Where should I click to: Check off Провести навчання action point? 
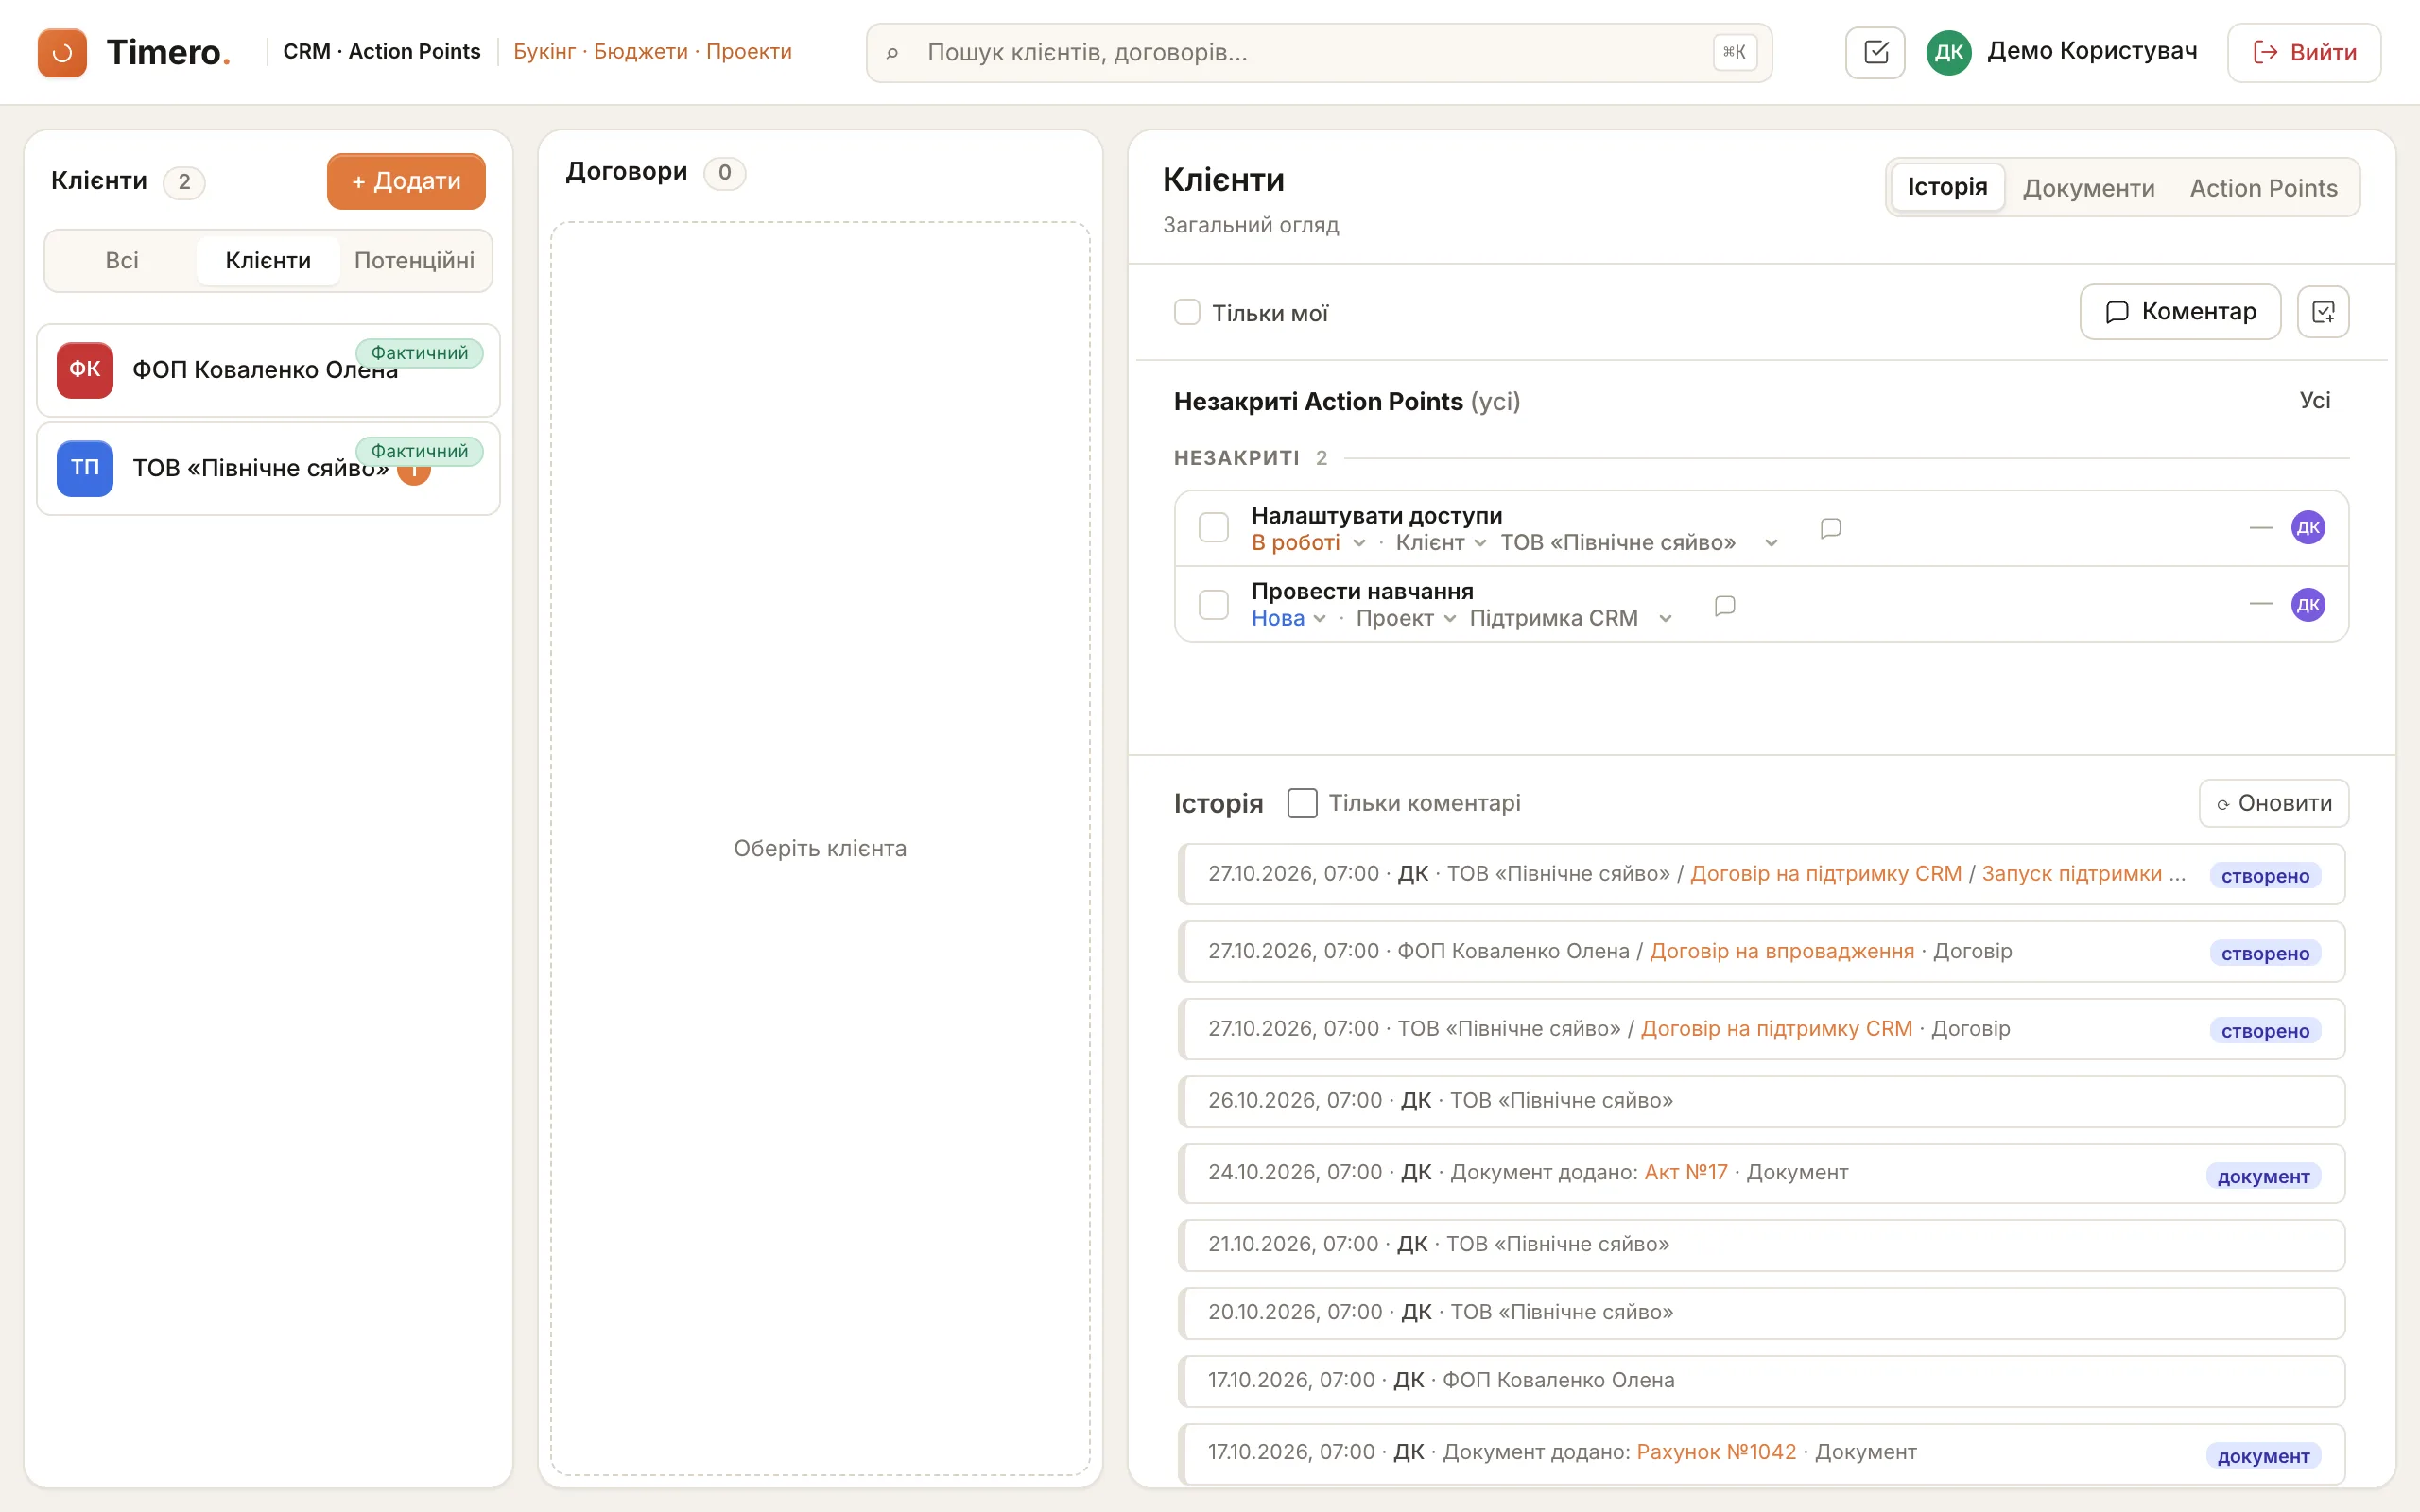pyautogui.click(x=1213, y=604)
